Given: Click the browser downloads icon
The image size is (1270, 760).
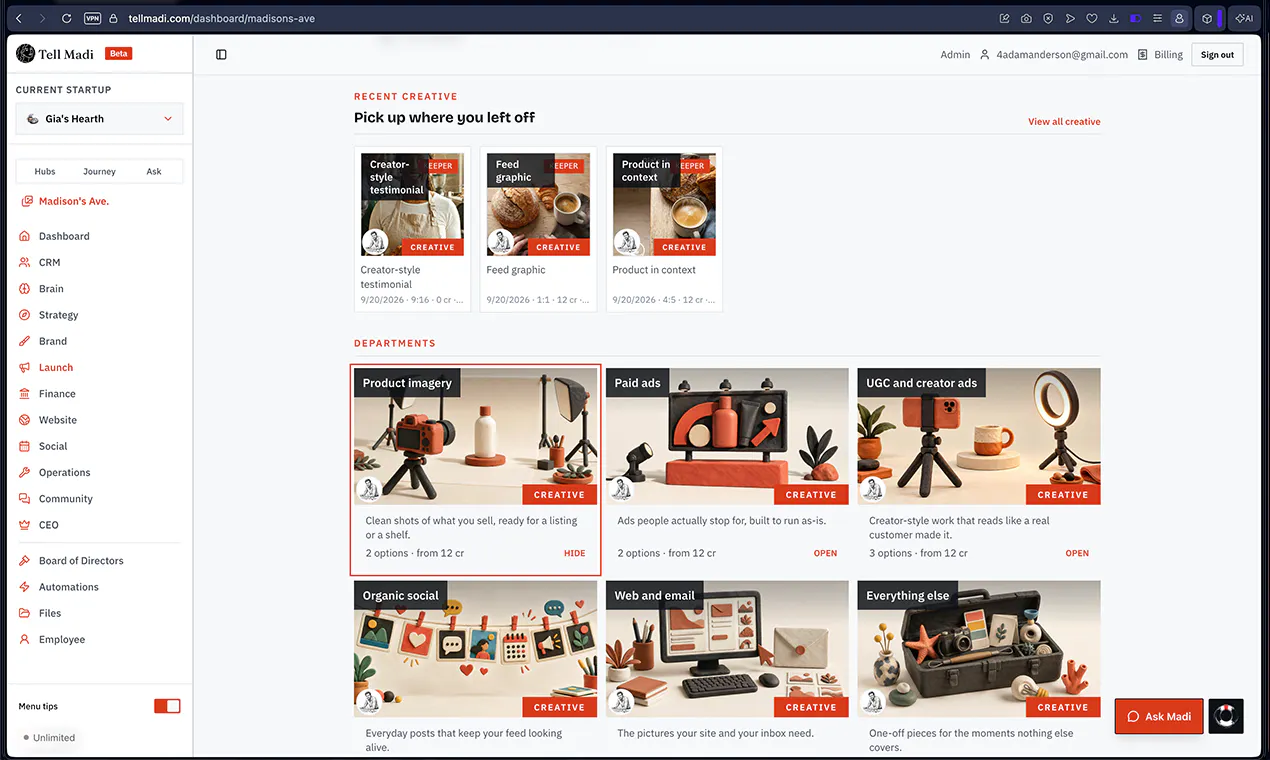Looking at the screenshot, I should tap(1114, 18).
